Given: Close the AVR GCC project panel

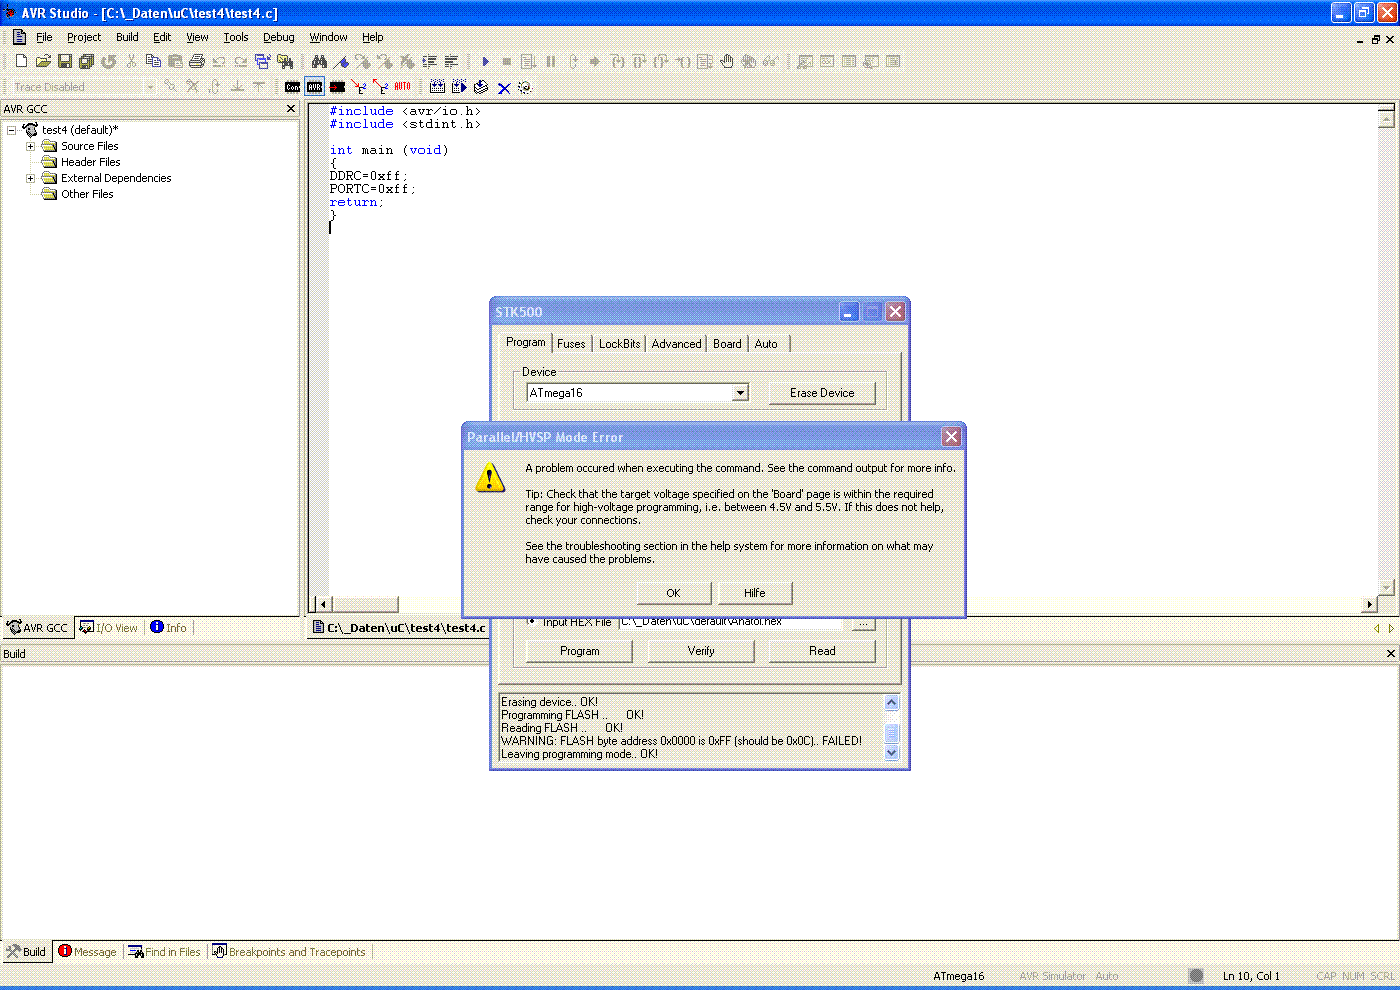Looking at the screenshot, I should click(291, 109).
